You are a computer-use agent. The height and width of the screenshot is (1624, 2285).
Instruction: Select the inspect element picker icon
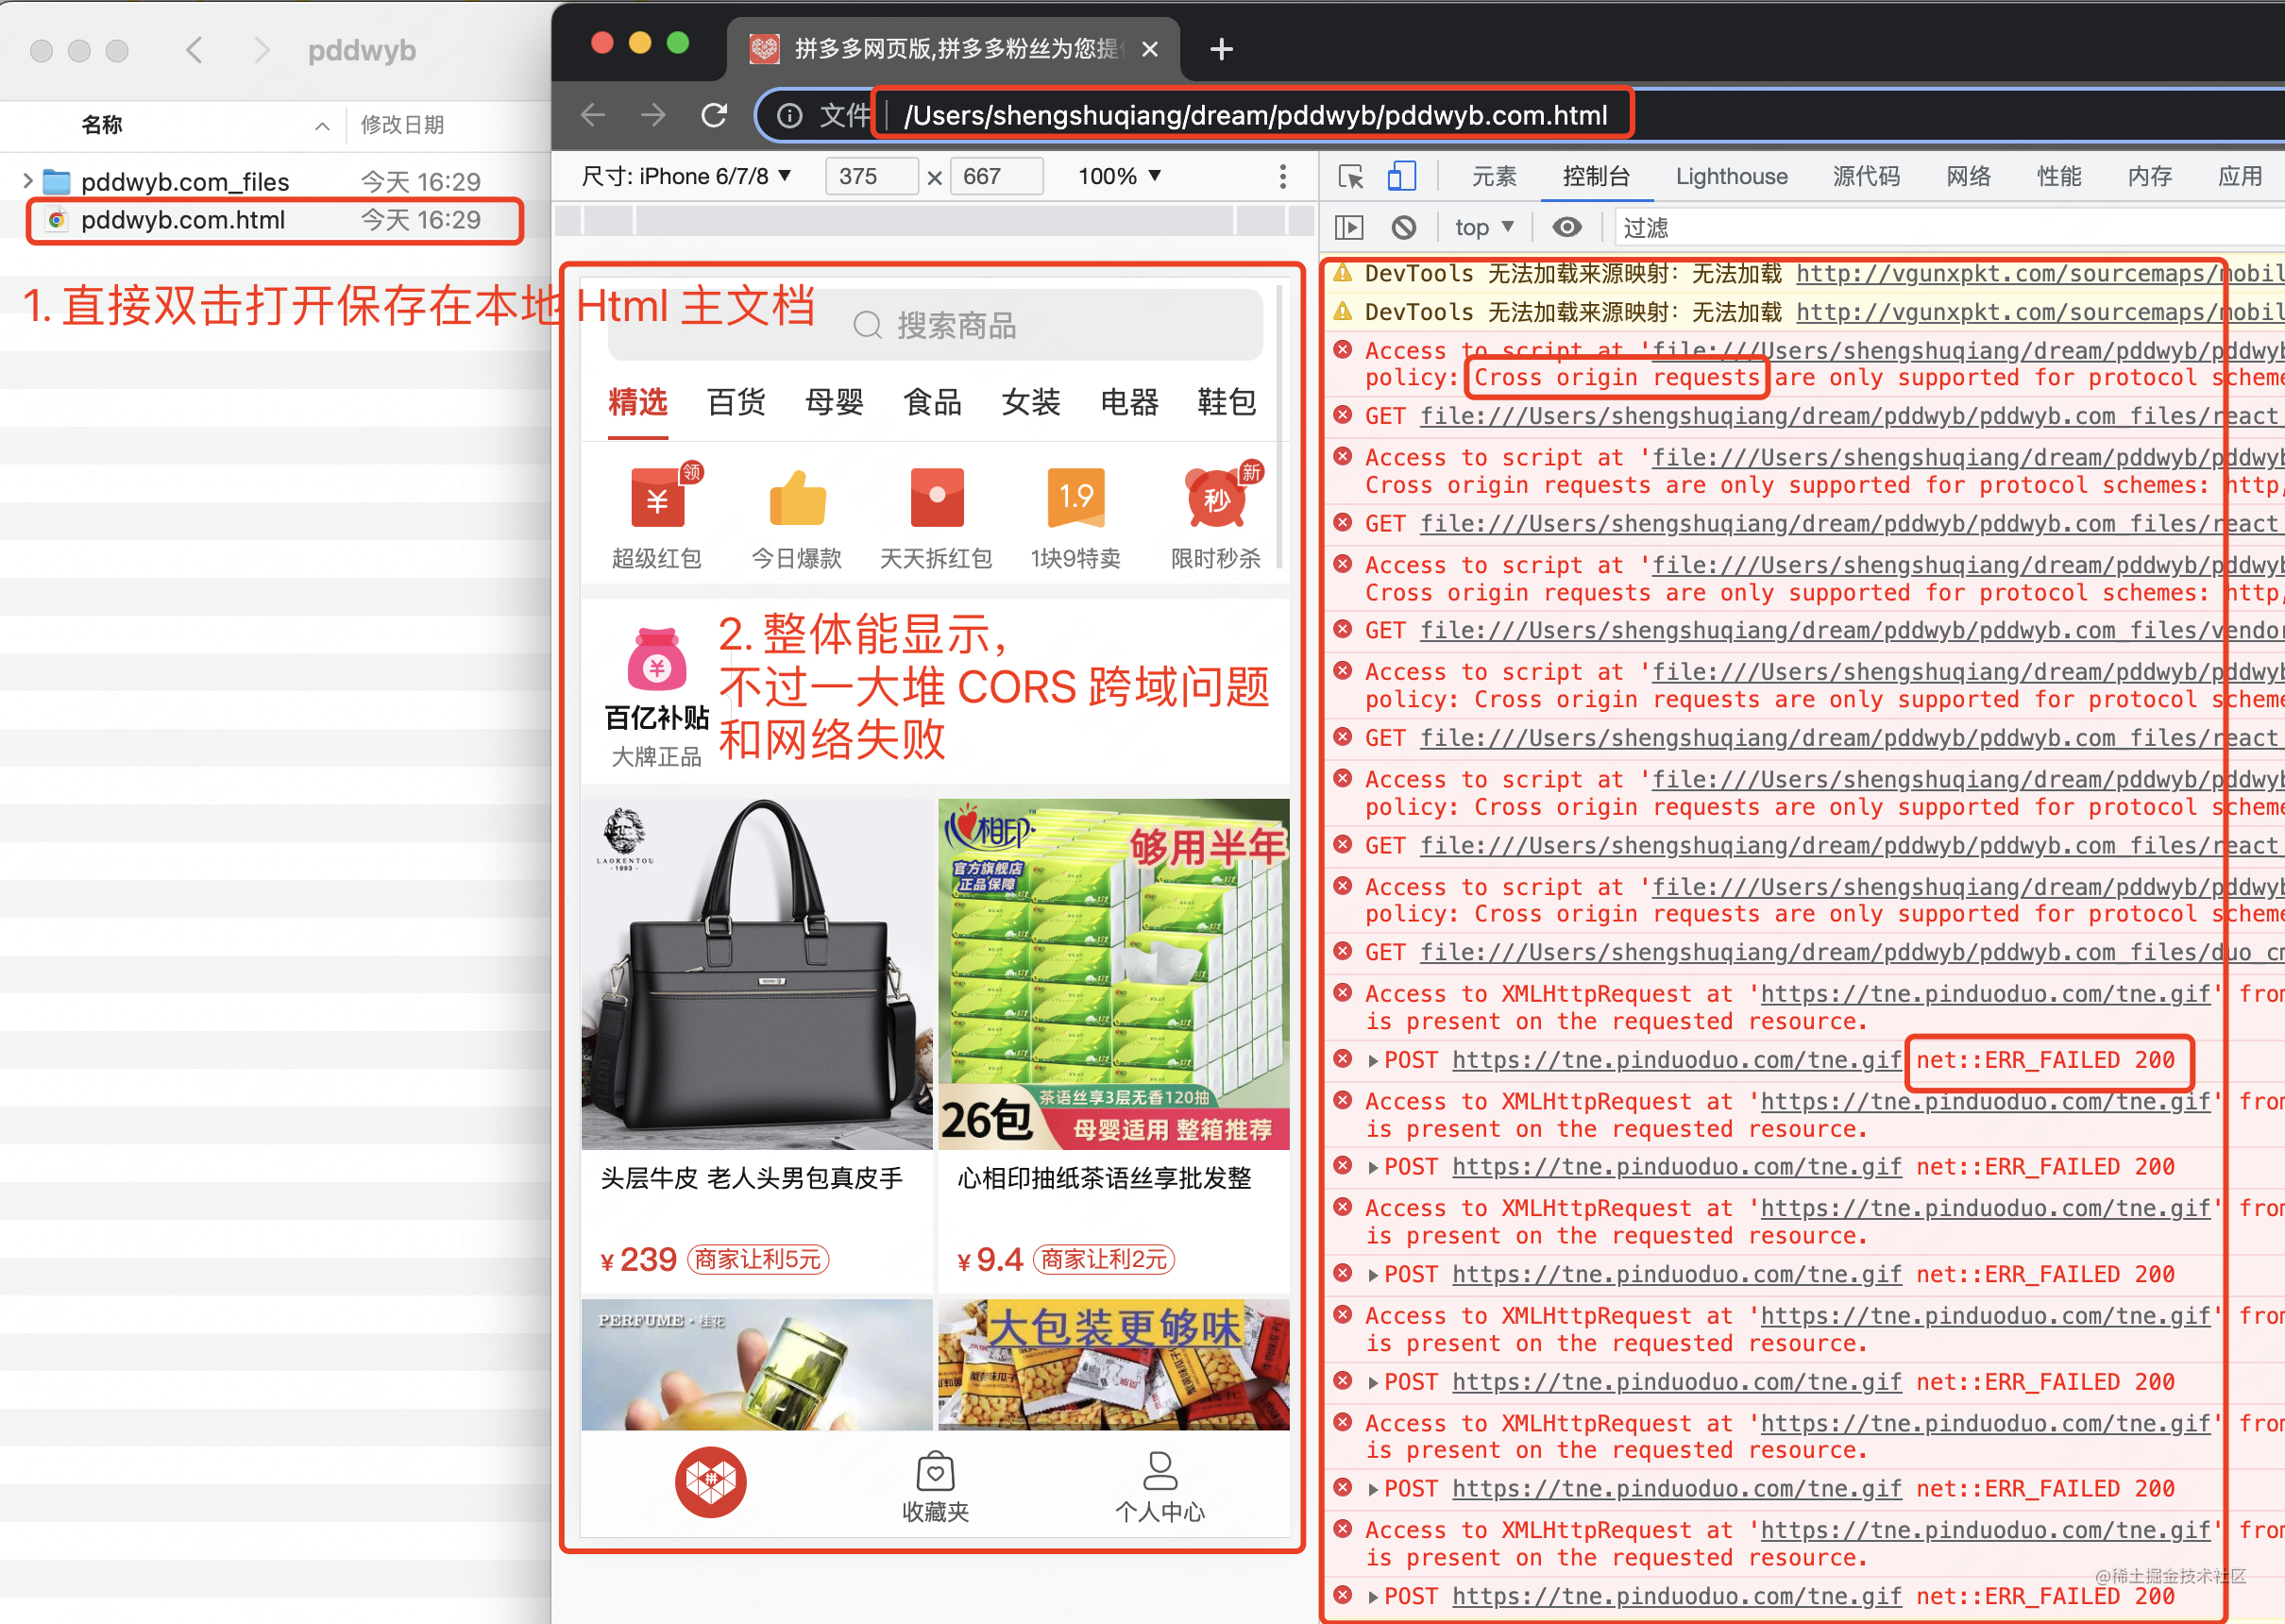pos(1351,177)
